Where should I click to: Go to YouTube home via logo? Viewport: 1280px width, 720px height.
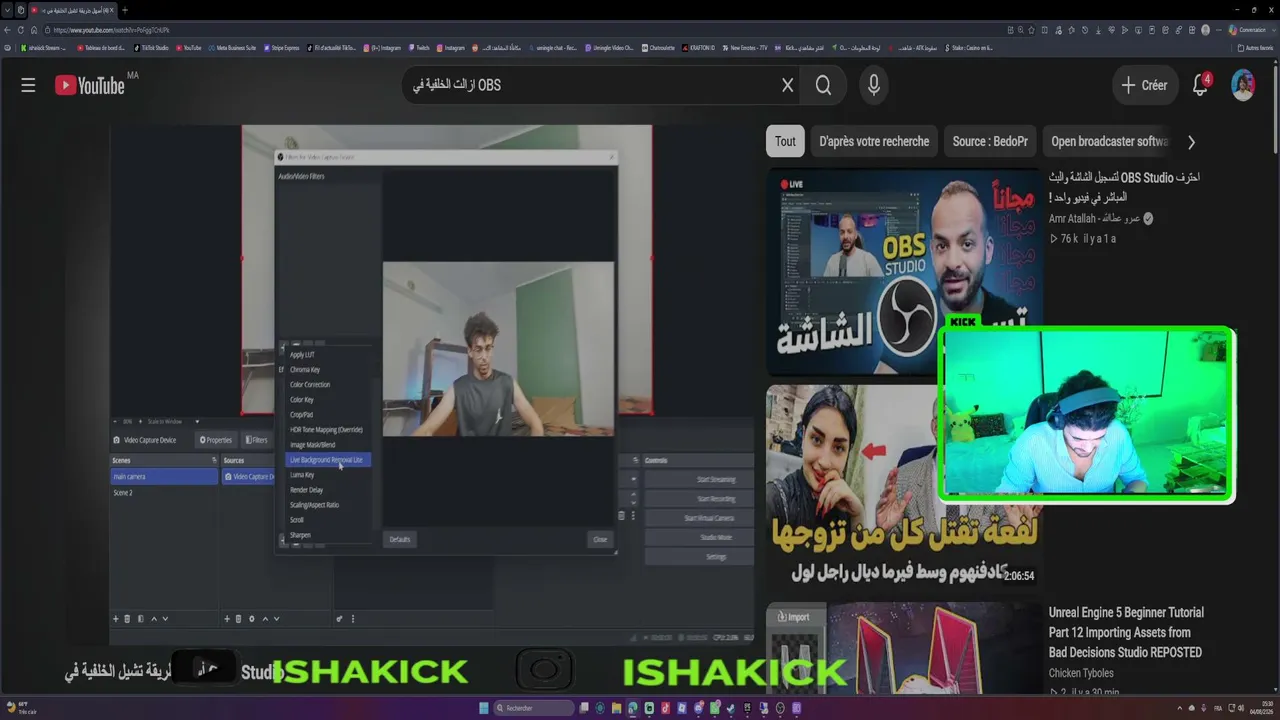tap(90, 86)
